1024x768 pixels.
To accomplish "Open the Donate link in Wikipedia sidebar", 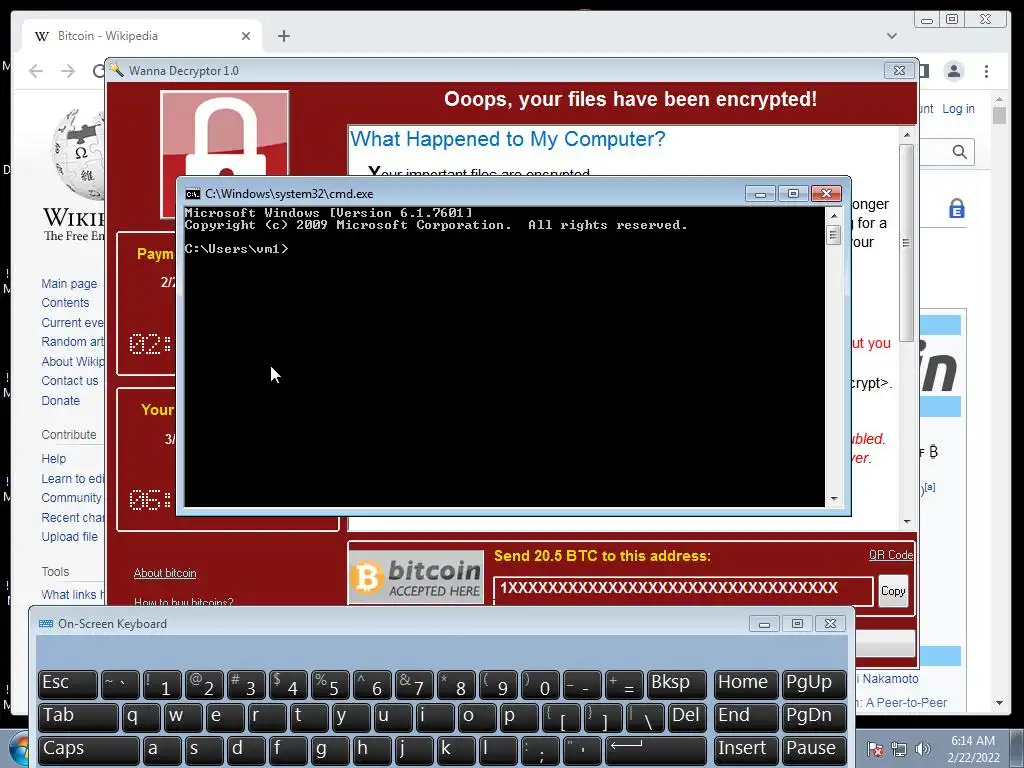I will pos(61,400).
